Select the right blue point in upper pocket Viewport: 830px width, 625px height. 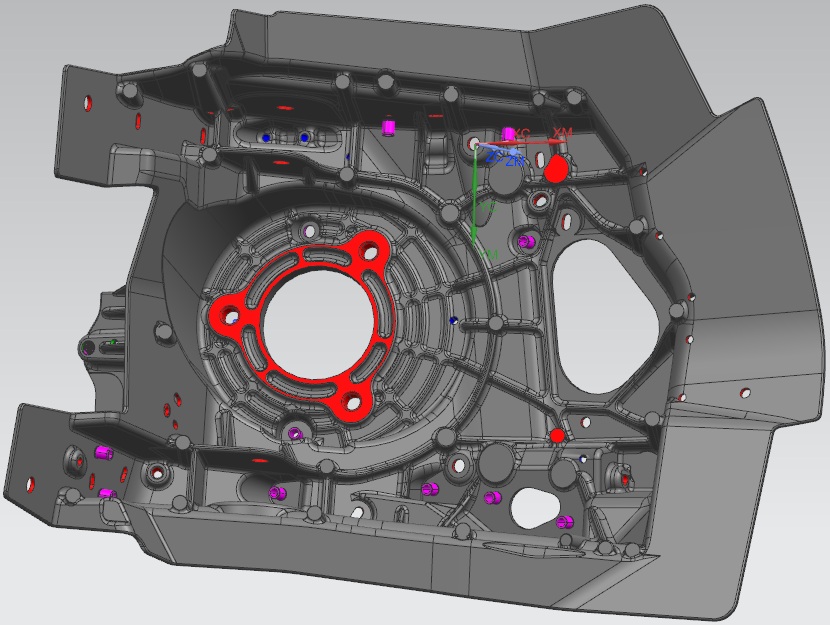click(304, 137)
